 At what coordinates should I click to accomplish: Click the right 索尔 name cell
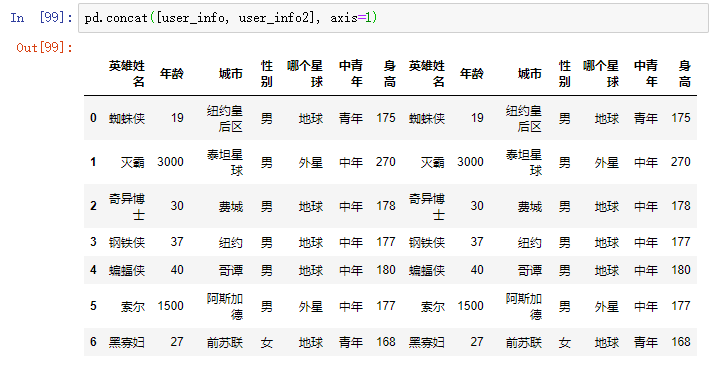(432, 306)
